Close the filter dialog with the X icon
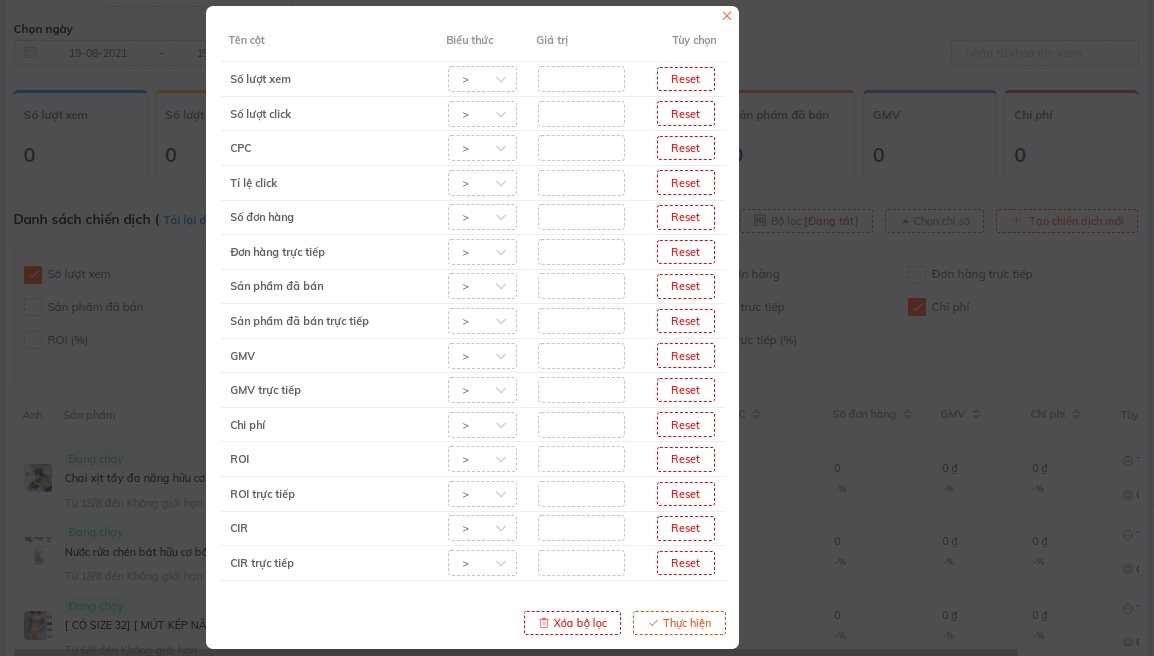 pos(727,16)
